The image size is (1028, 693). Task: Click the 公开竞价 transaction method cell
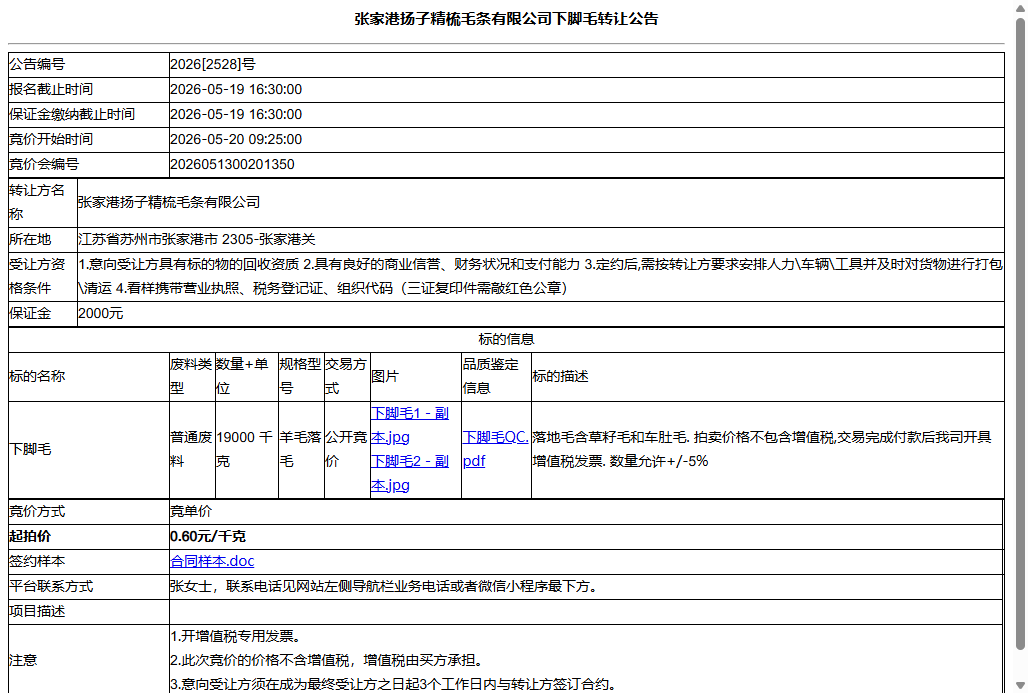pos(347,450)
